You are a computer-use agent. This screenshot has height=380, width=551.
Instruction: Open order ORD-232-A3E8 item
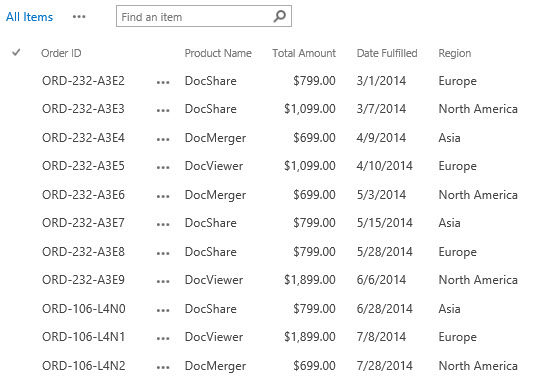coord(83,252)
